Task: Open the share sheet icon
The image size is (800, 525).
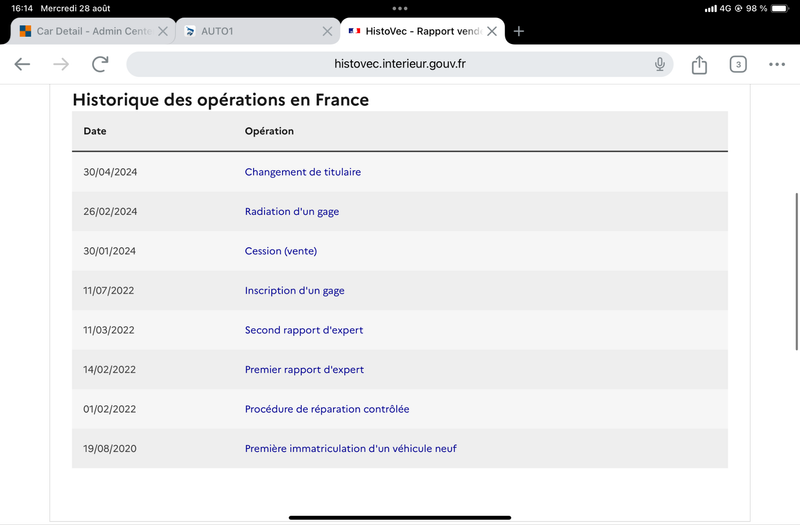Action: (x=699, y=65)
